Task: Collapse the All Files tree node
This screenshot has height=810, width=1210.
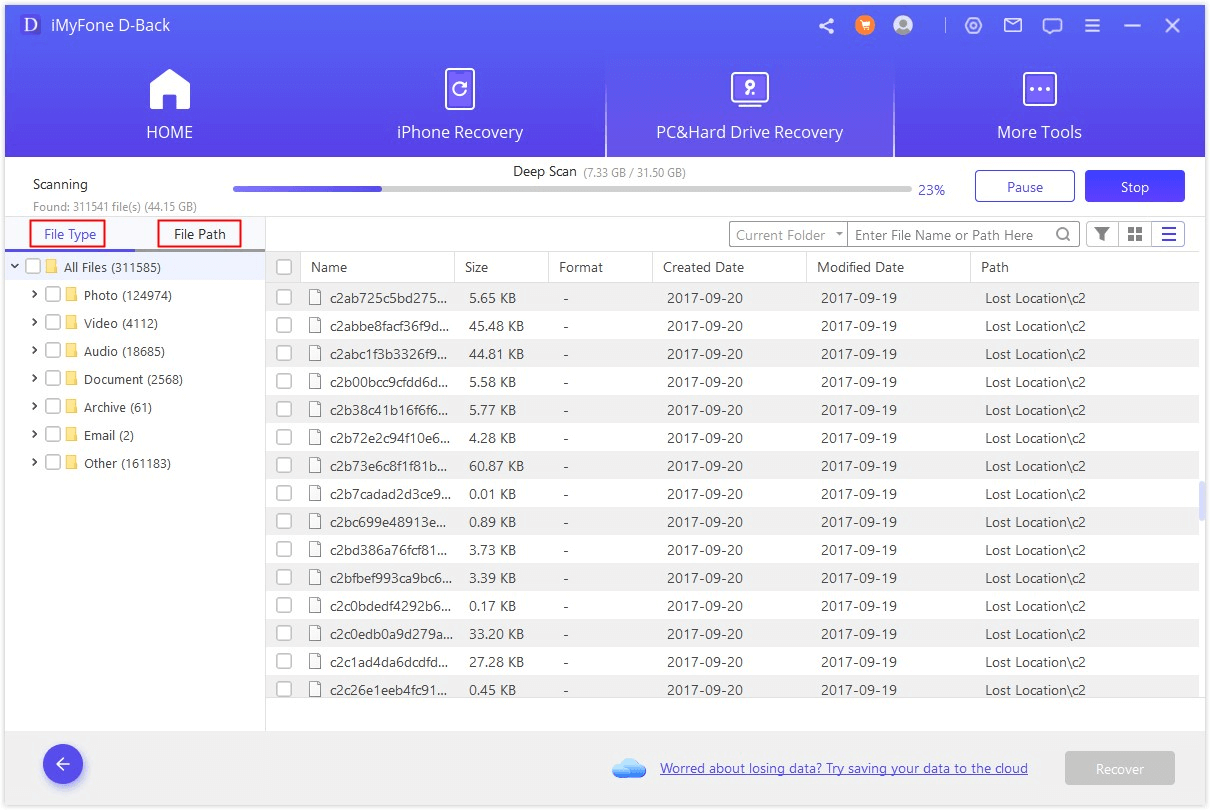Action: (x=15, y=267)
